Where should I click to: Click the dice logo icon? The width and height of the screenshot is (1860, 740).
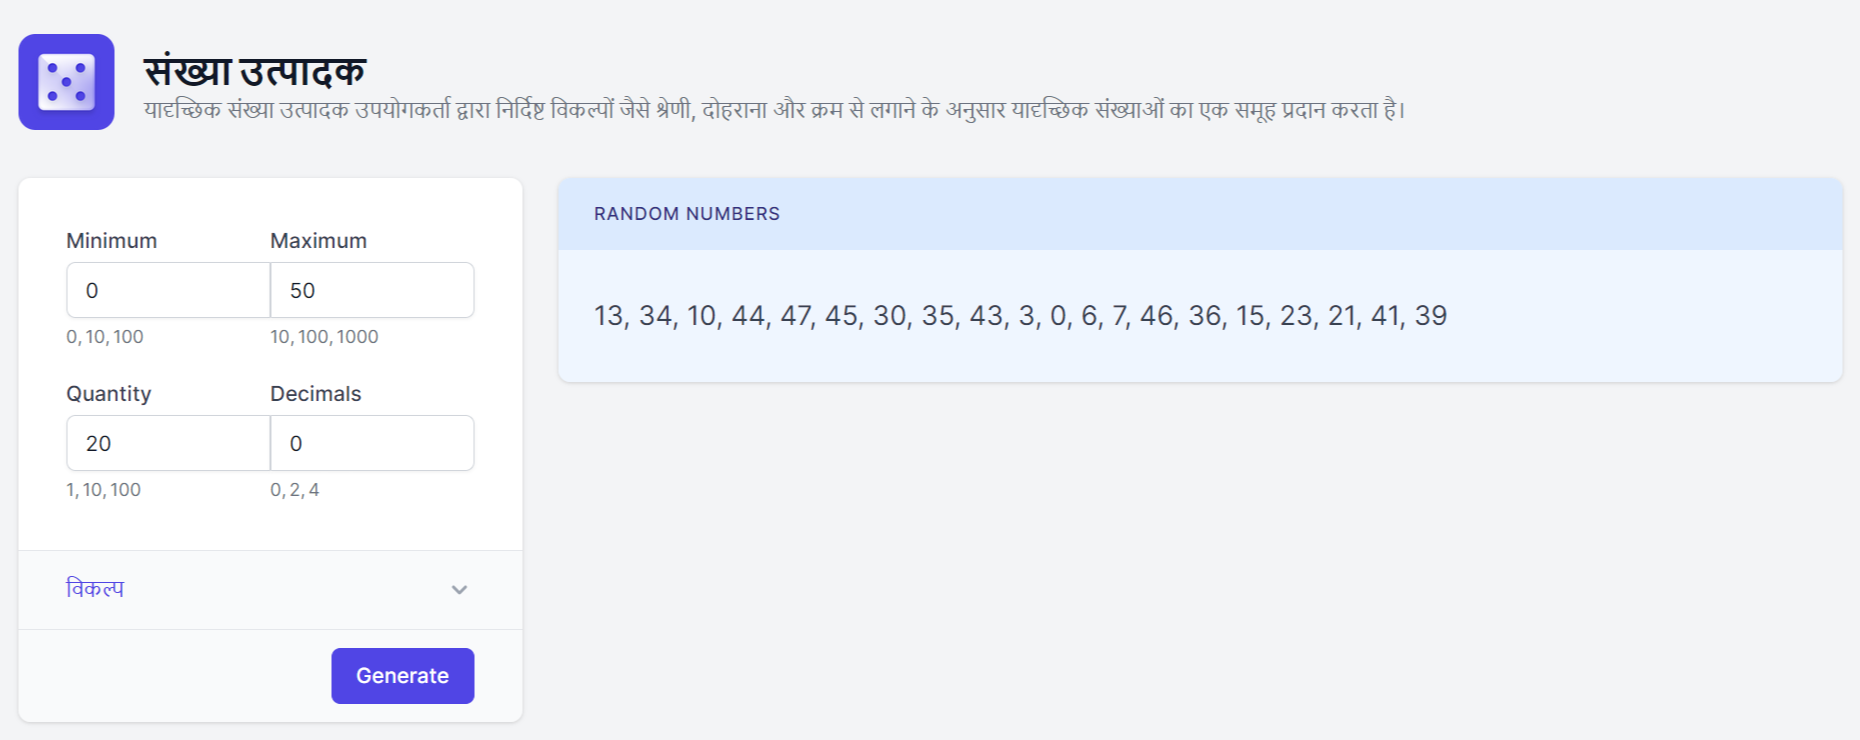pos(66,82)
